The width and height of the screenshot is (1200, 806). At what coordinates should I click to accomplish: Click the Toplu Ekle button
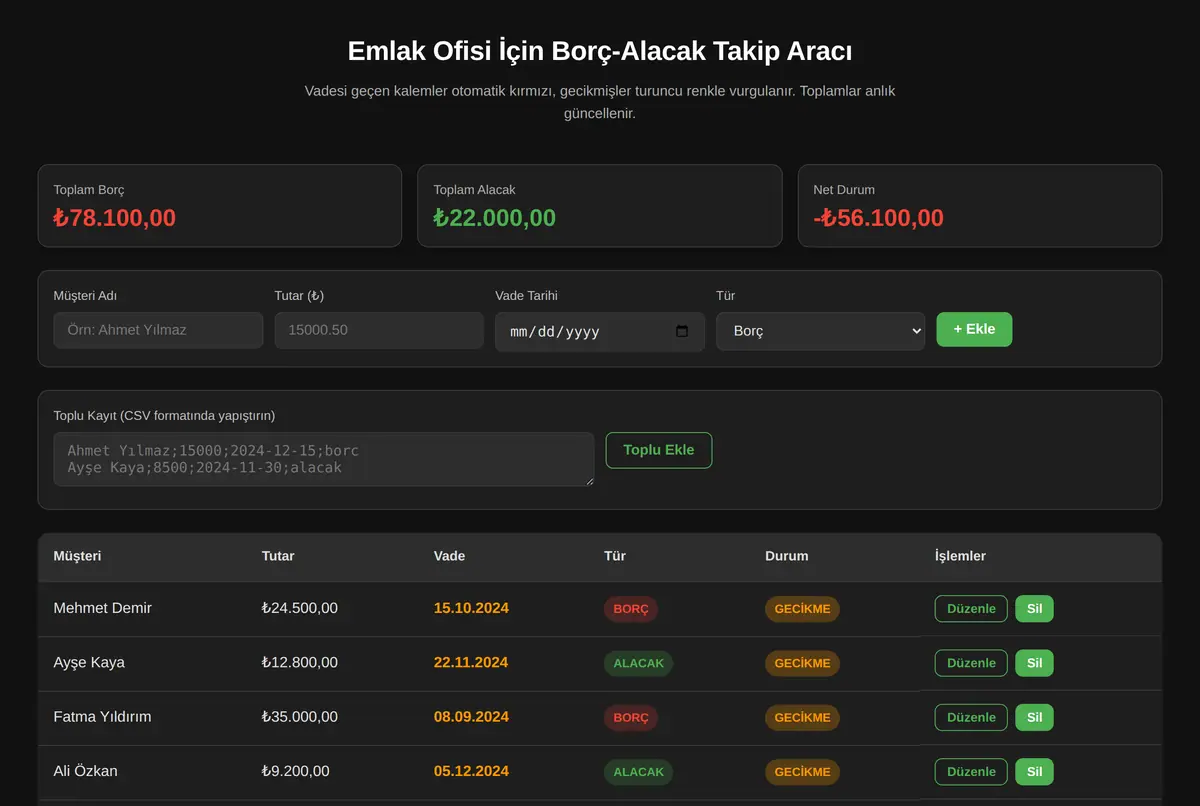coord(658,450)
